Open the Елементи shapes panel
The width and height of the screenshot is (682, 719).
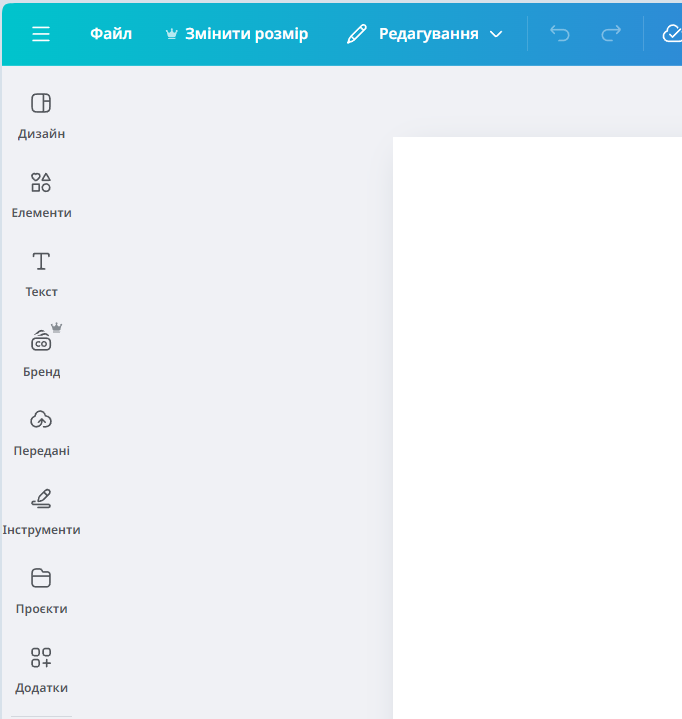41,194
